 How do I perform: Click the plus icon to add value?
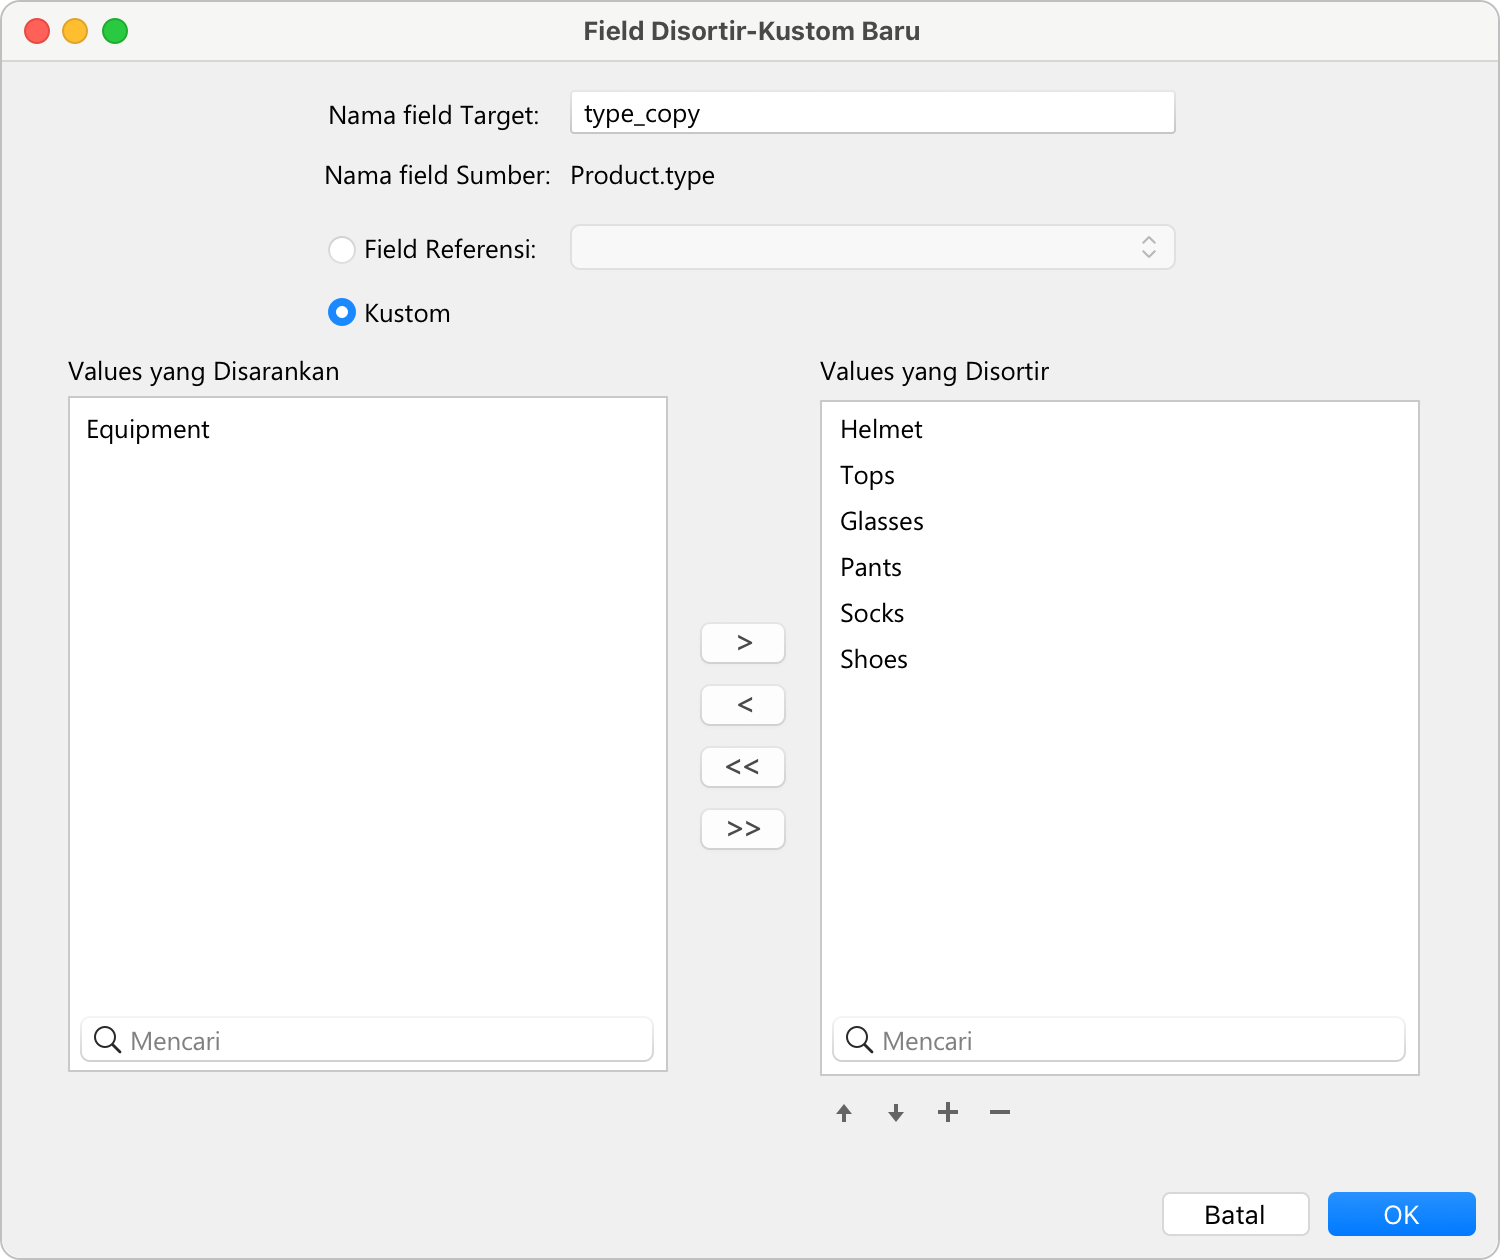(x=948, y=1112)
